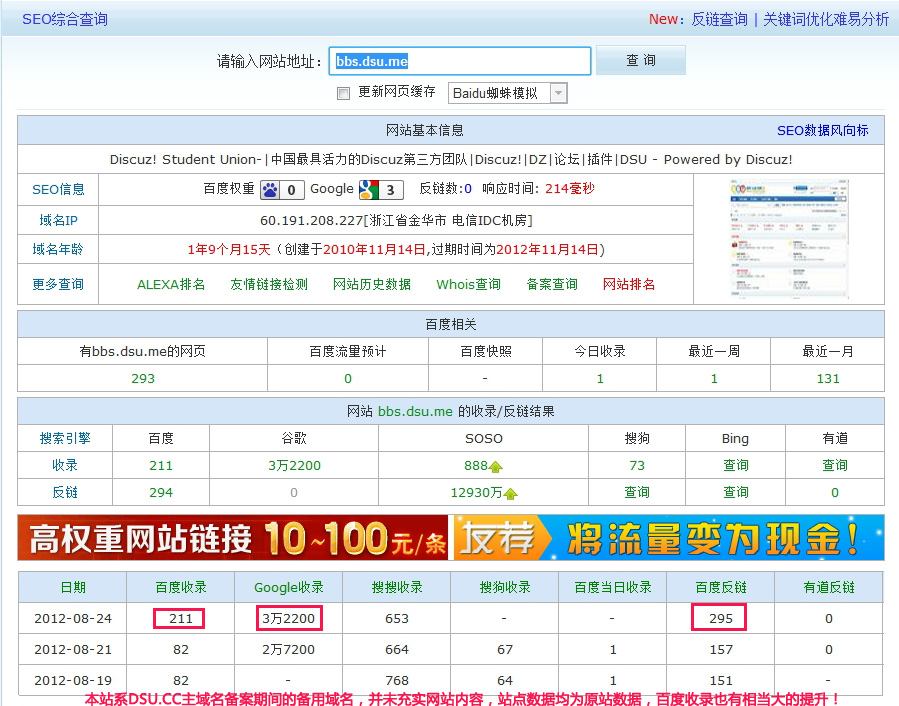
Task: Focus the website address input field
Action: (x=460, y=61)
